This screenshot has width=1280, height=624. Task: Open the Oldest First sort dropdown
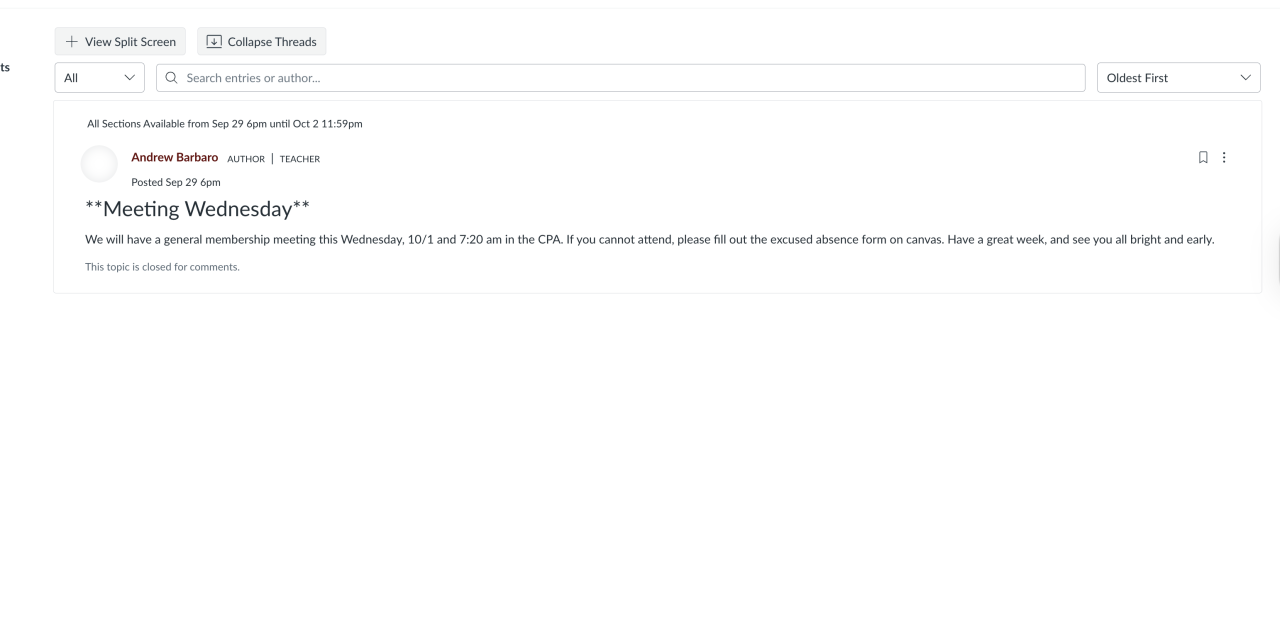[x=1177, y=78]
